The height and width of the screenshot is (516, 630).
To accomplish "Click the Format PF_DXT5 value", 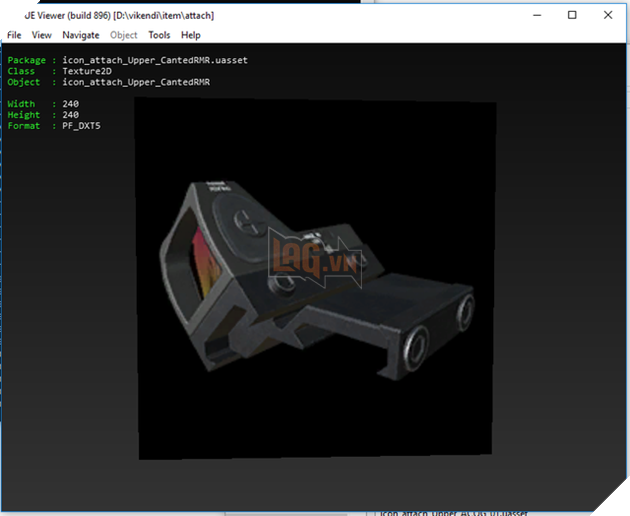I will point(81,126).
